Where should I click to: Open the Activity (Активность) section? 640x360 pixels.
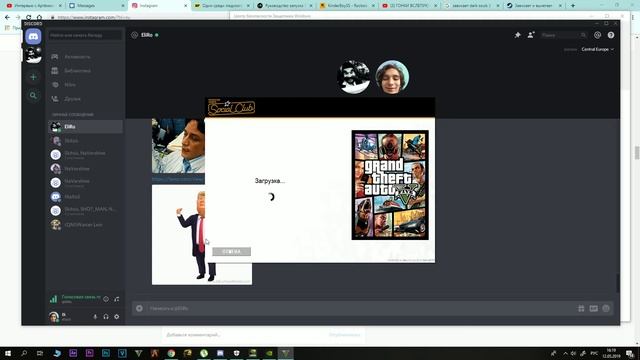(x=85, y=57)
